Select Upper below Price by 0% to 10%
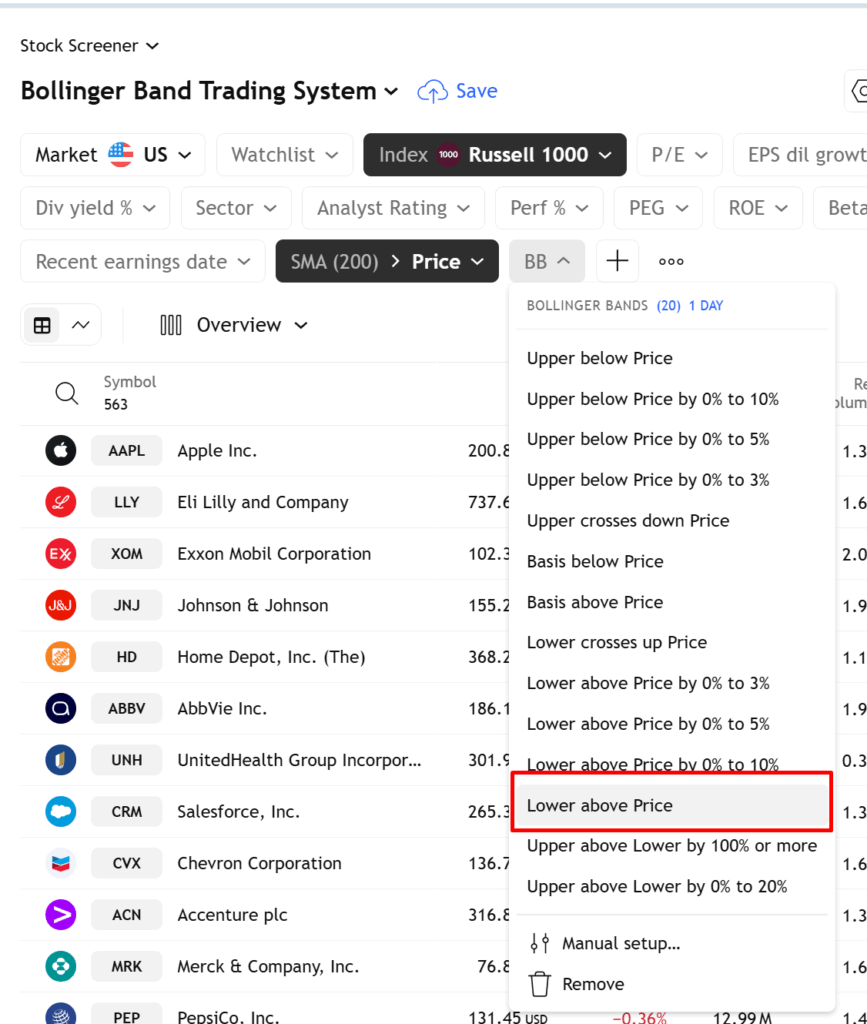Viewport: 867px width, 1024px height. (672, 399)
